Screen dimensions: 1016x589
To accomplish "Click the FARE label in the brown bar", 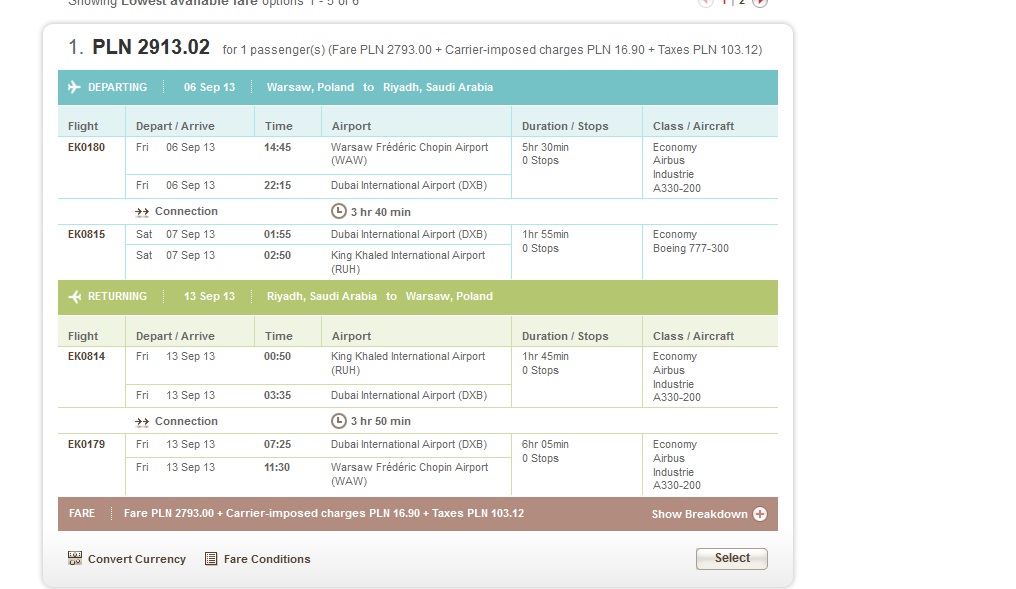I will tap(82, 513).
